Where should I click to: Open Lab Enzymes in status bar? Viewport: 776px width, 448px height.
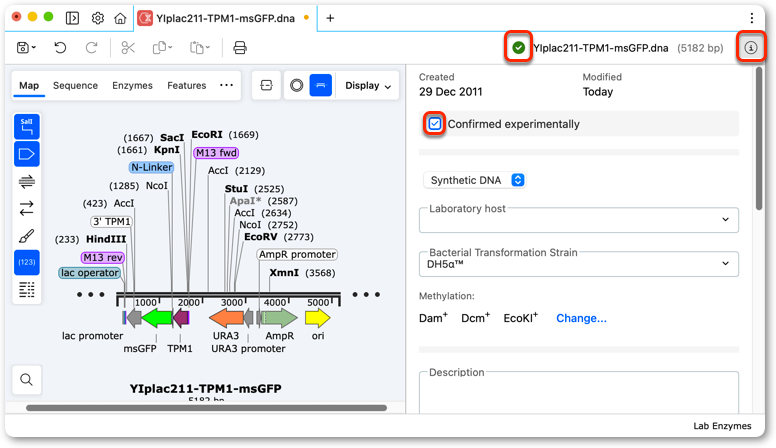722,426
